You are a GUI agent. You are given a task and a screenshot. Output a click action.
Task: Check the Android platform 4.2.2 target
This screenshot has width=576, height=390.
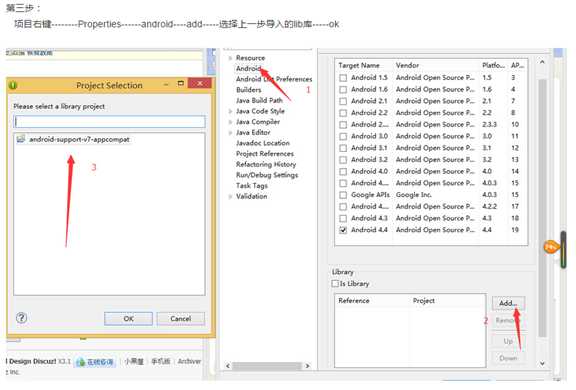tap(343, 207)
